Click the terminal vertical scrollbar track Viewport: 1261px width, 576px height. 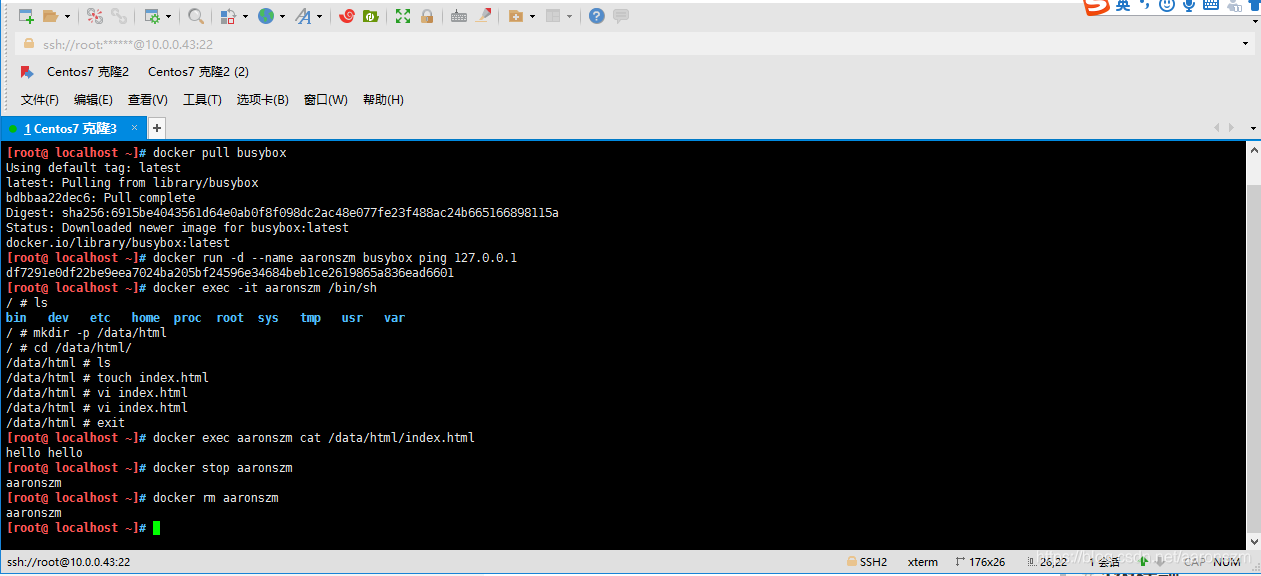coord(1253,345)
